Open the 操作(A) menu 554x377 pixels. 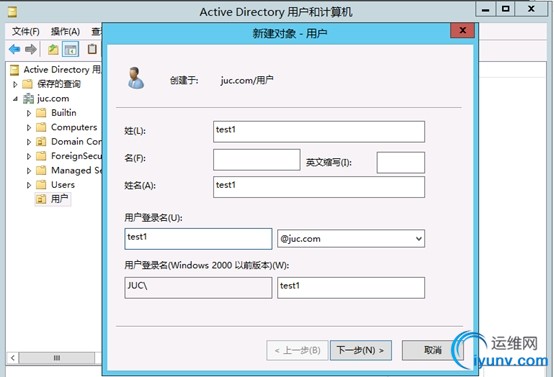pyautogui.click(x=65, y=31)
